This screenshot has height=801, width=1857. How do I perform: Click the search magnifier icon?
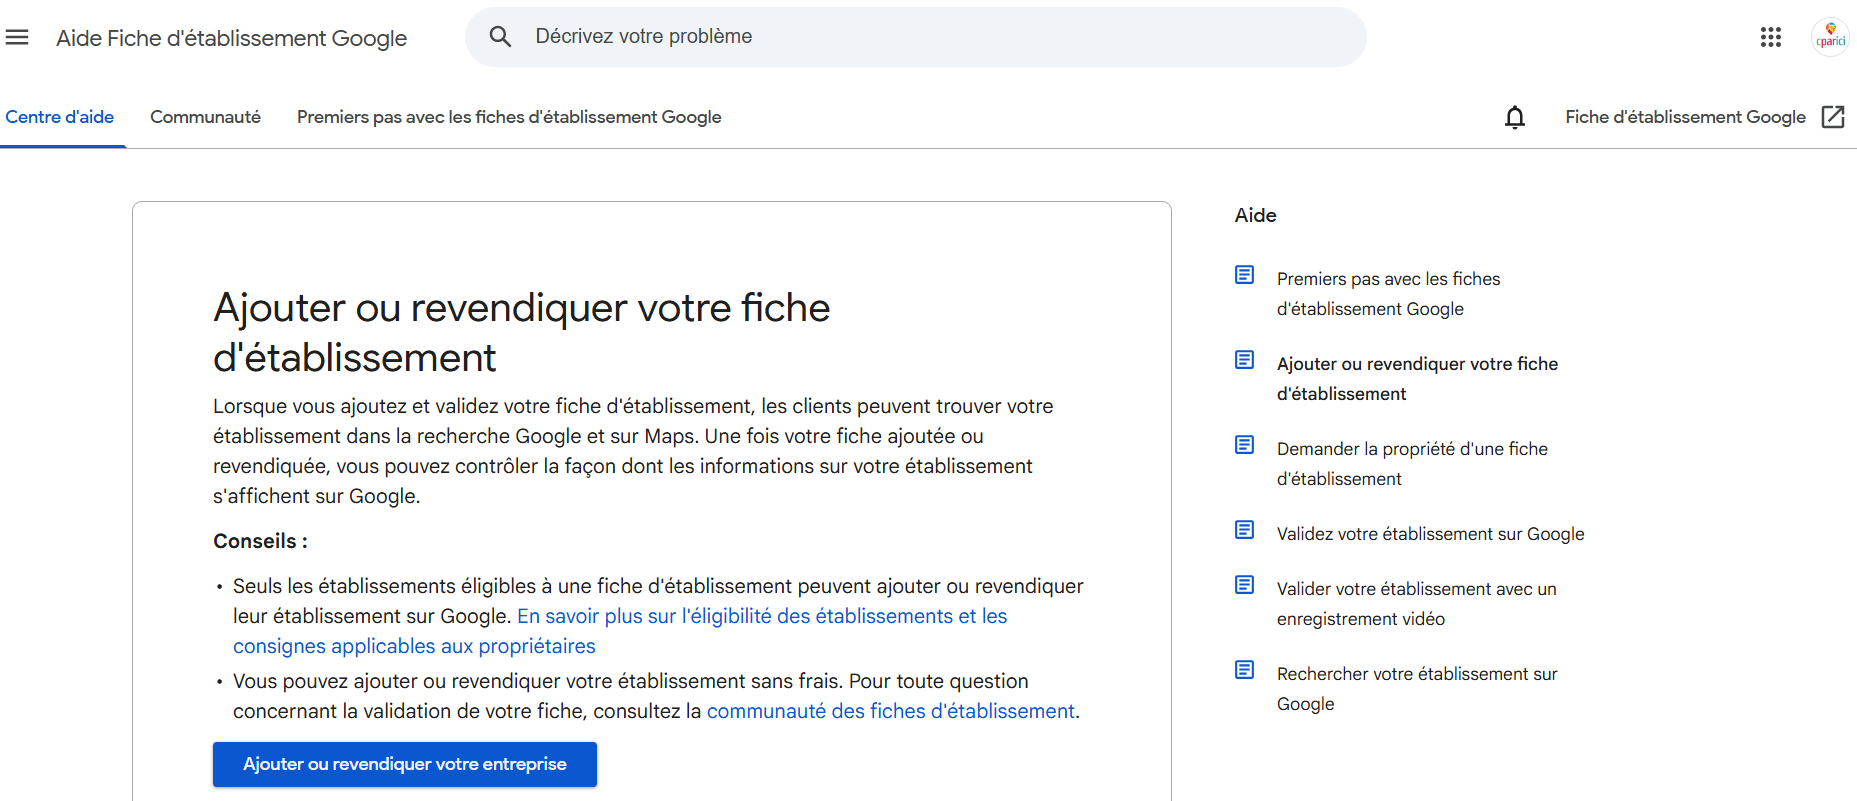point(500,37)
